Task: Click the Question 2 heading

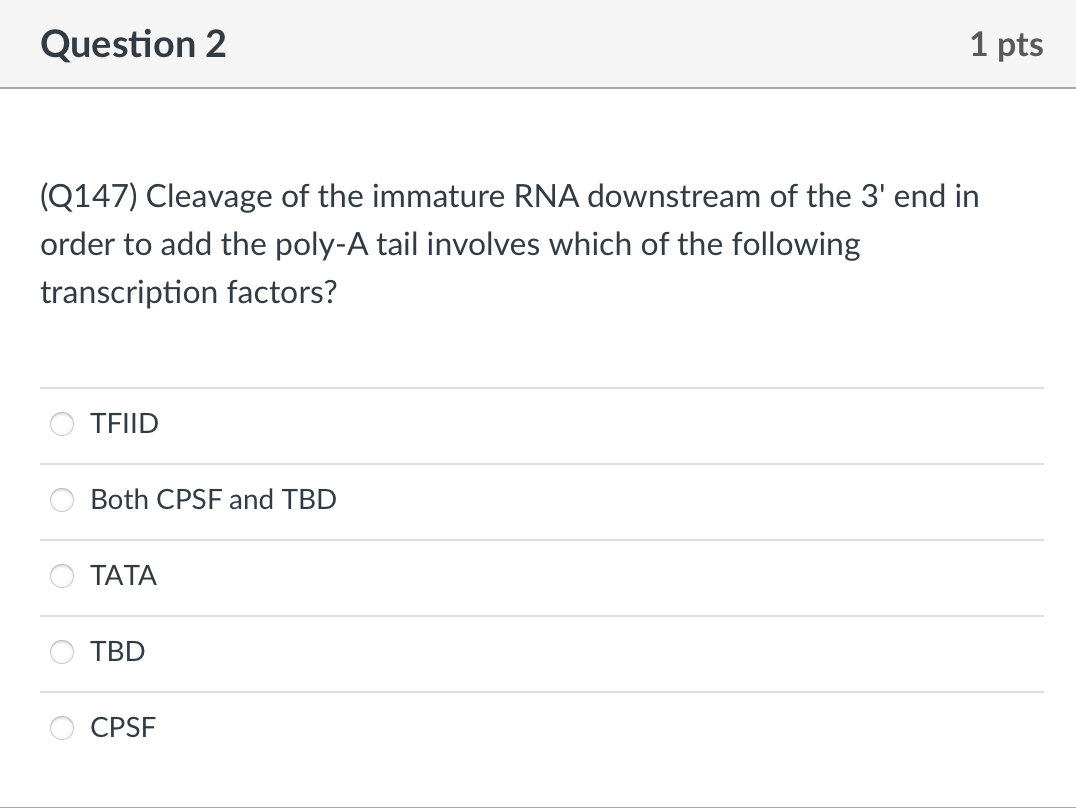Action: tap(134, 44)
